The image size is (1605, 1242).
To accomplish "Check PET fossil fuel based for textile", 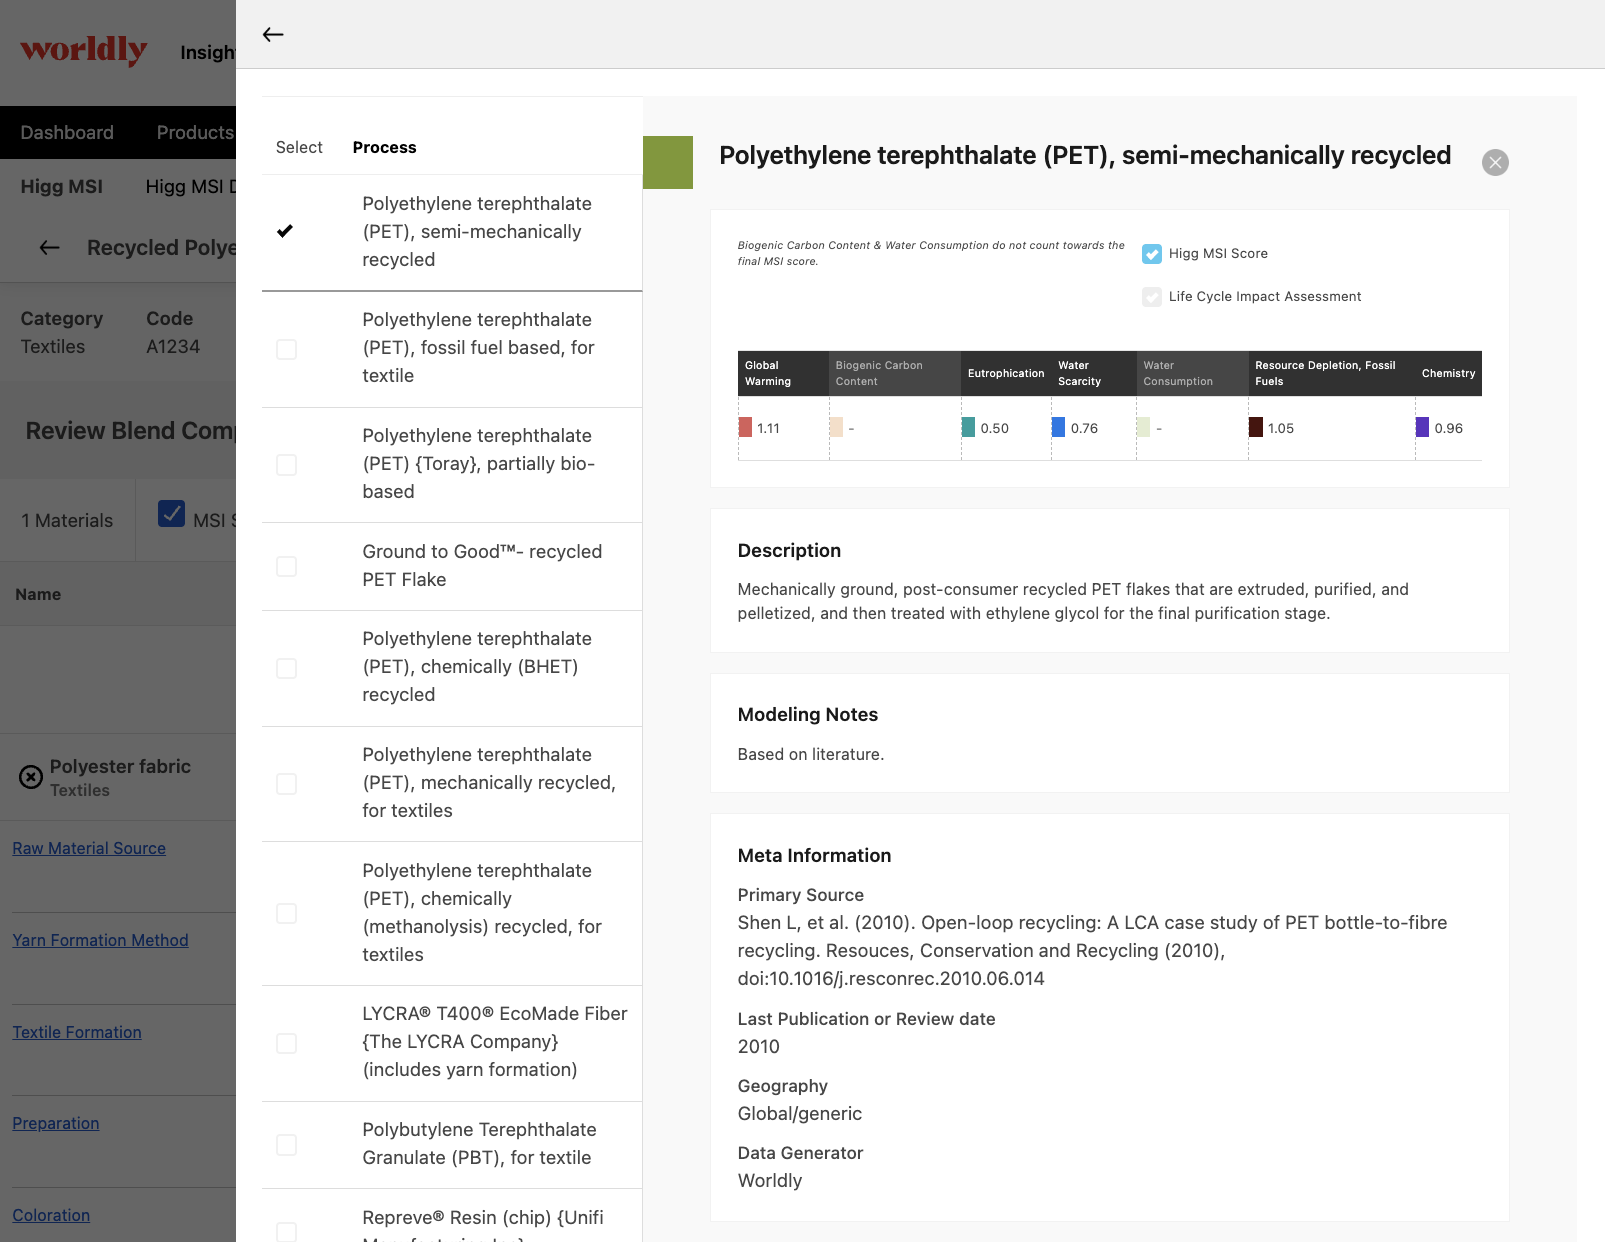I will coord(286,349).
